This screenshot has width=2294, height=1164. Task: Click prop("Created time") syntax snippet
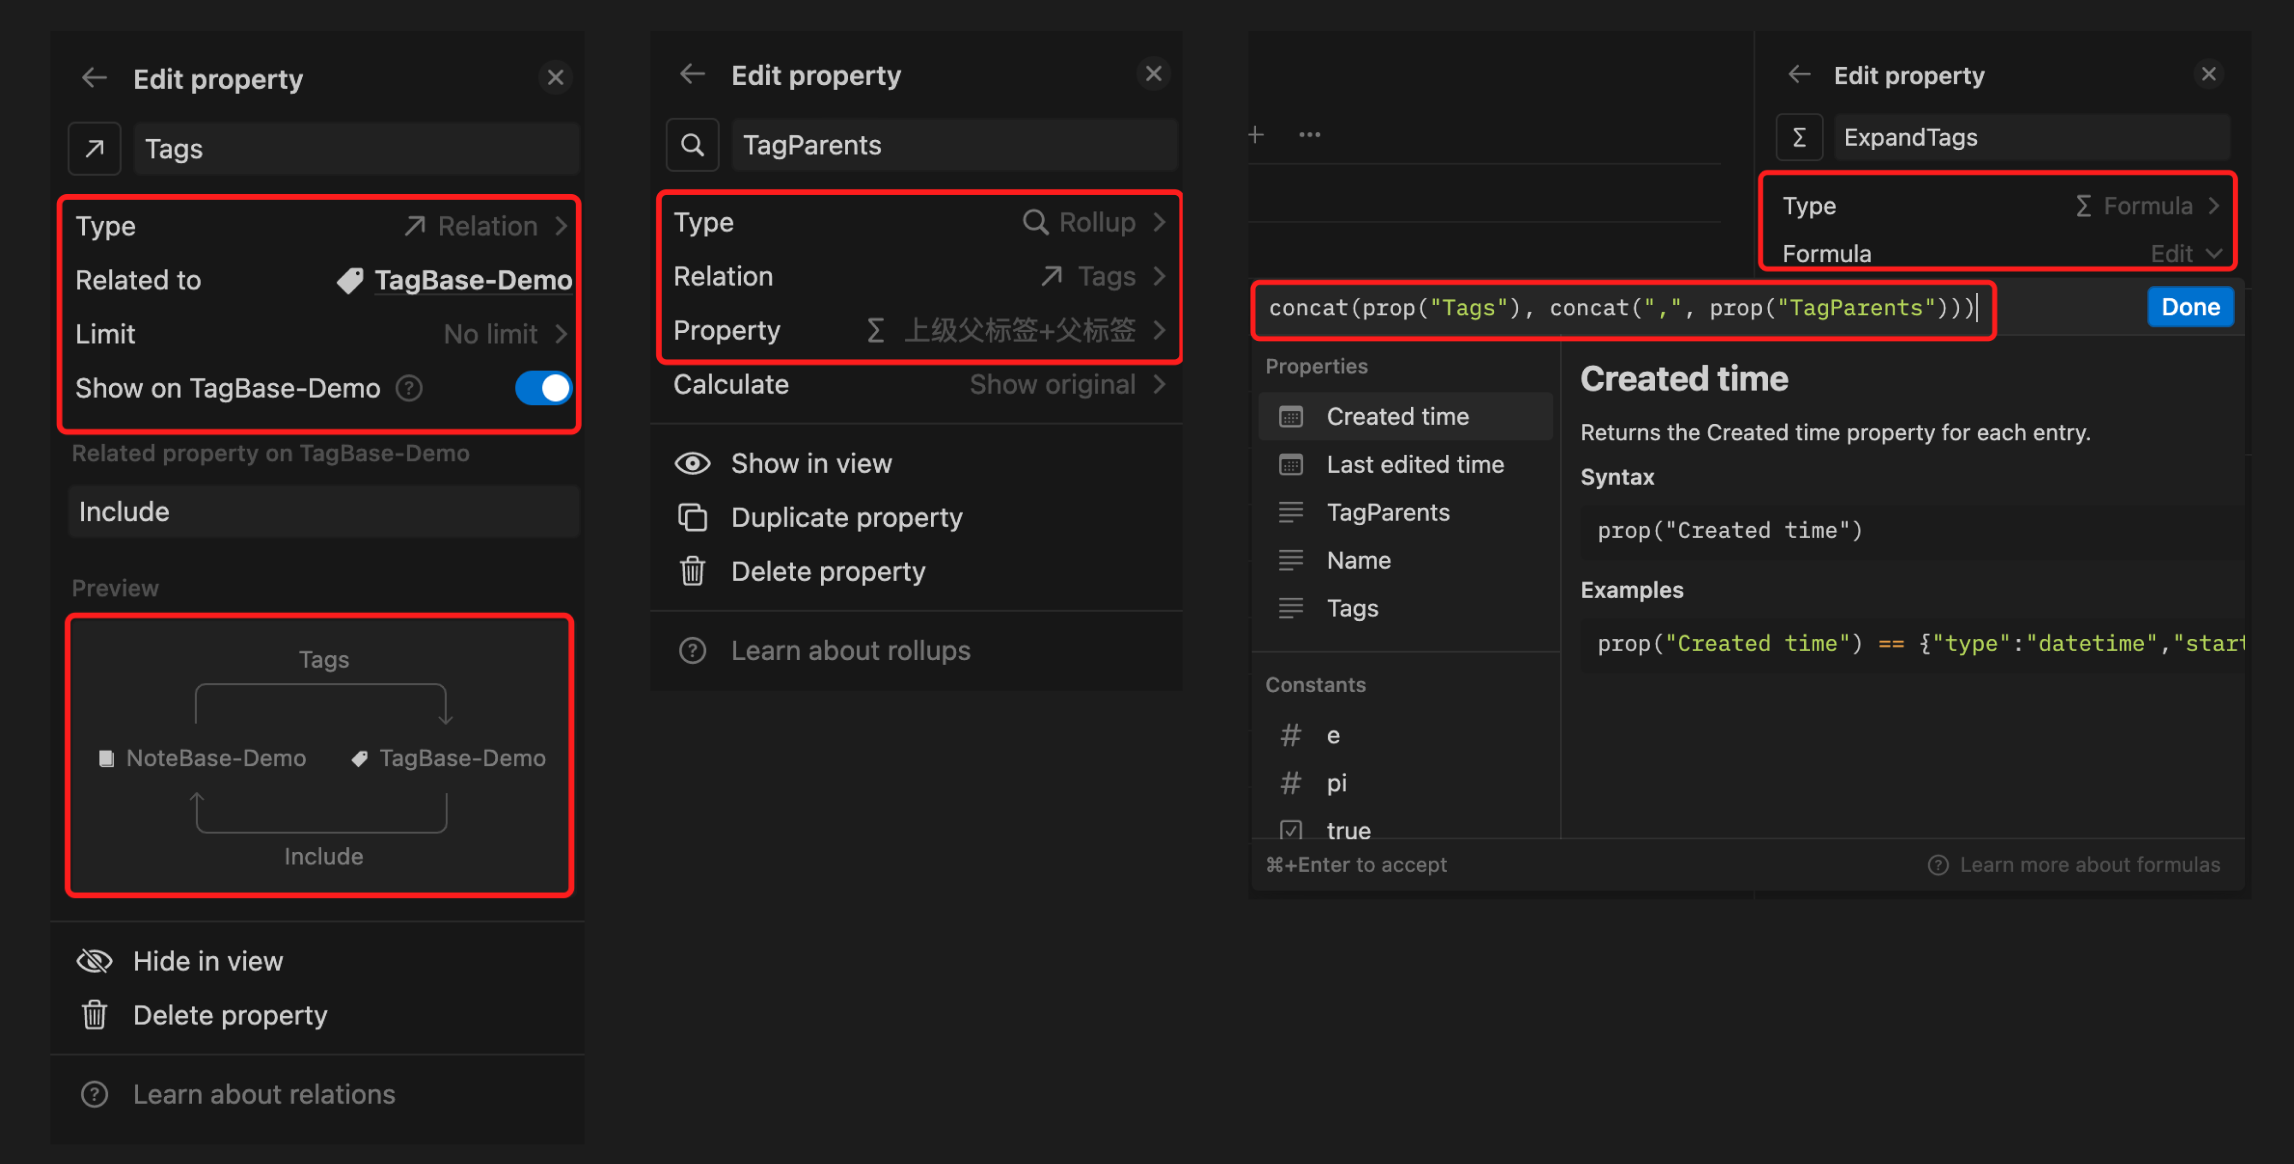[1730, 531]
